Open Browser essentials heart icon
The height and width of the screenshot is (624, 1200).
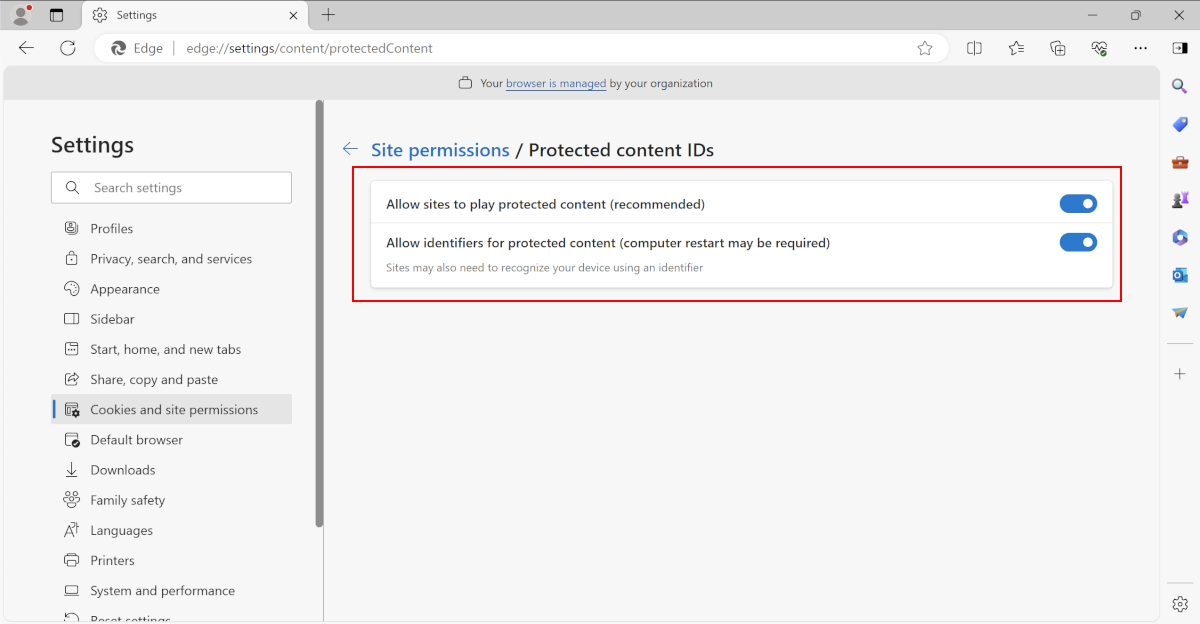1099,48
